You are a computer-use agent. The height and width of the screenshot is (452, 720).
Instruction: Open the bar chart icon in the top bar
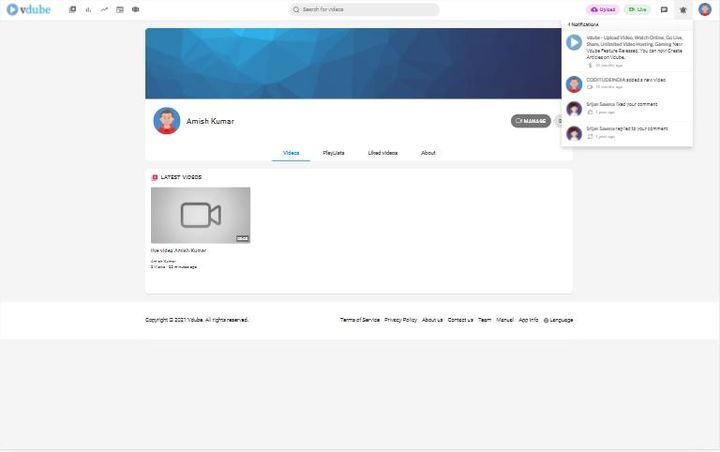click(x=88, y=9)
